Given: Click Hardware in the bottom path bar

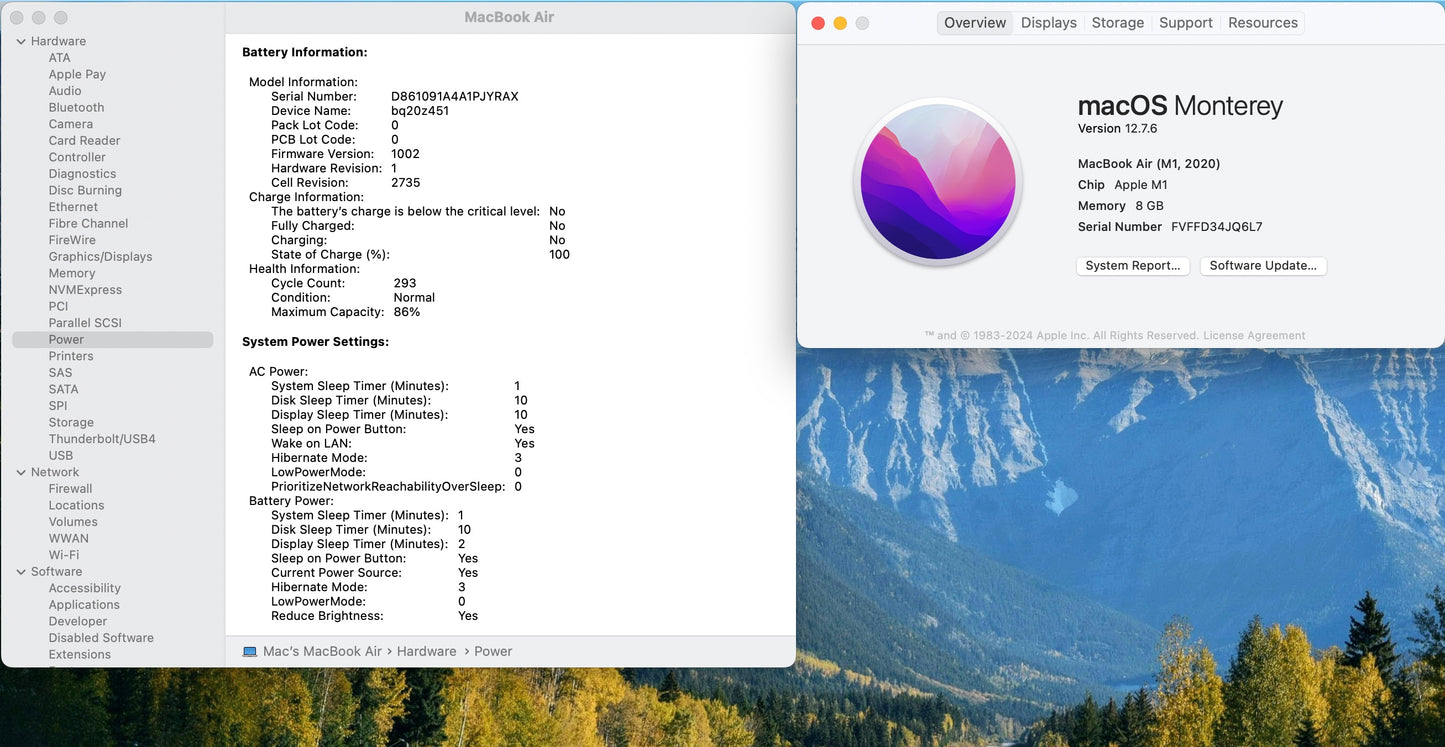Looking at the screenshot, I should tap(426, 651).
